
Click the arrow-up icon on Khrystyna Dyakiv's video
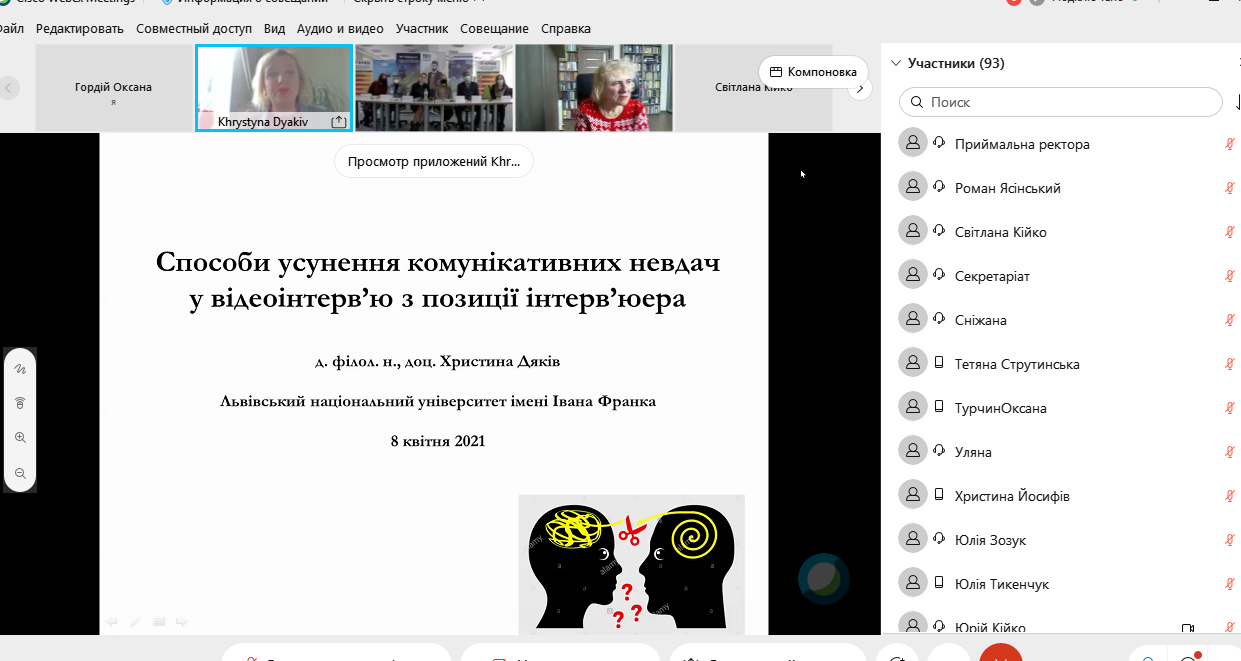(x=339, y=119)
